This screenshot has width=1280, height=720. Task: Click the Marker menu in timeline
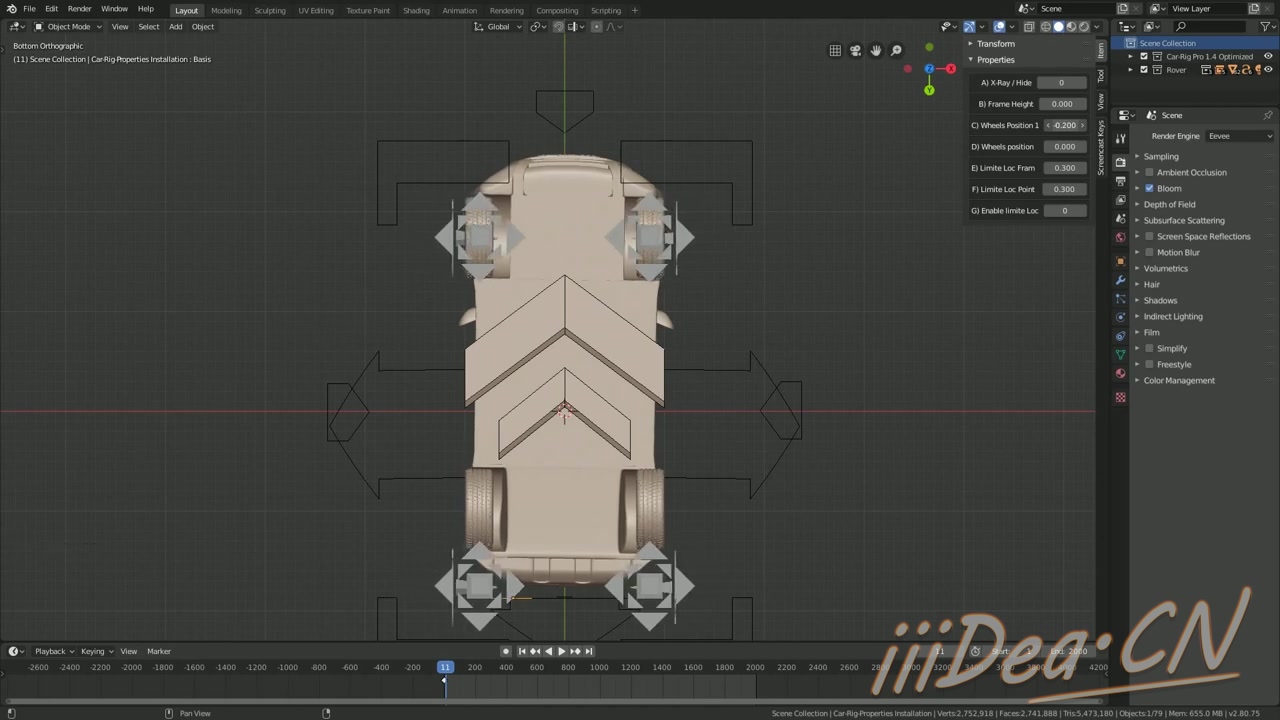(x=159, y=651)
